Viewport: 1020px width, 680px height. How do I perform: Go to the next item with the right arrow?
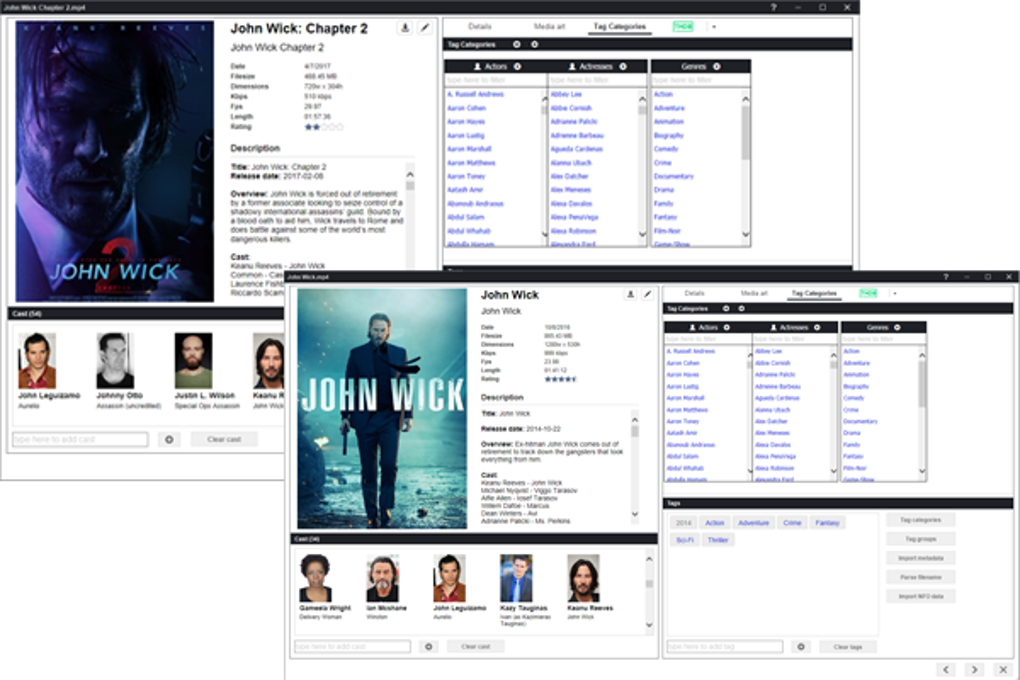pyautogui.click(x=974, y=669)
